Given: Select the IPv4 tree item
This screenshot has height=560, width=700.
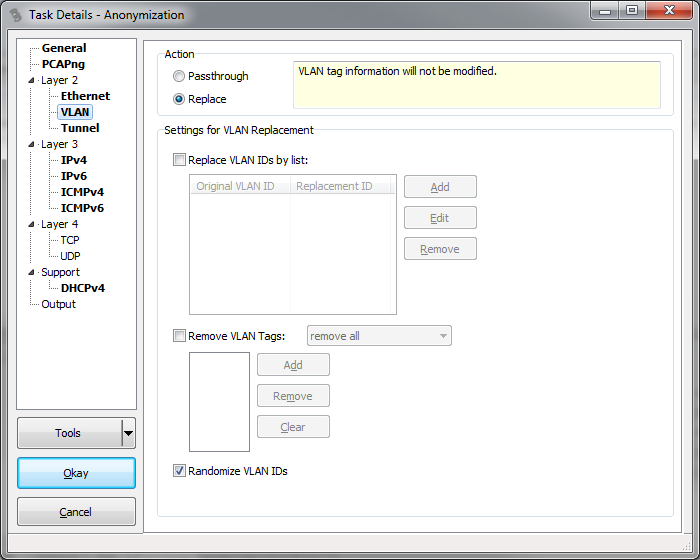Looking at the screenshot, I should point(74,160).
